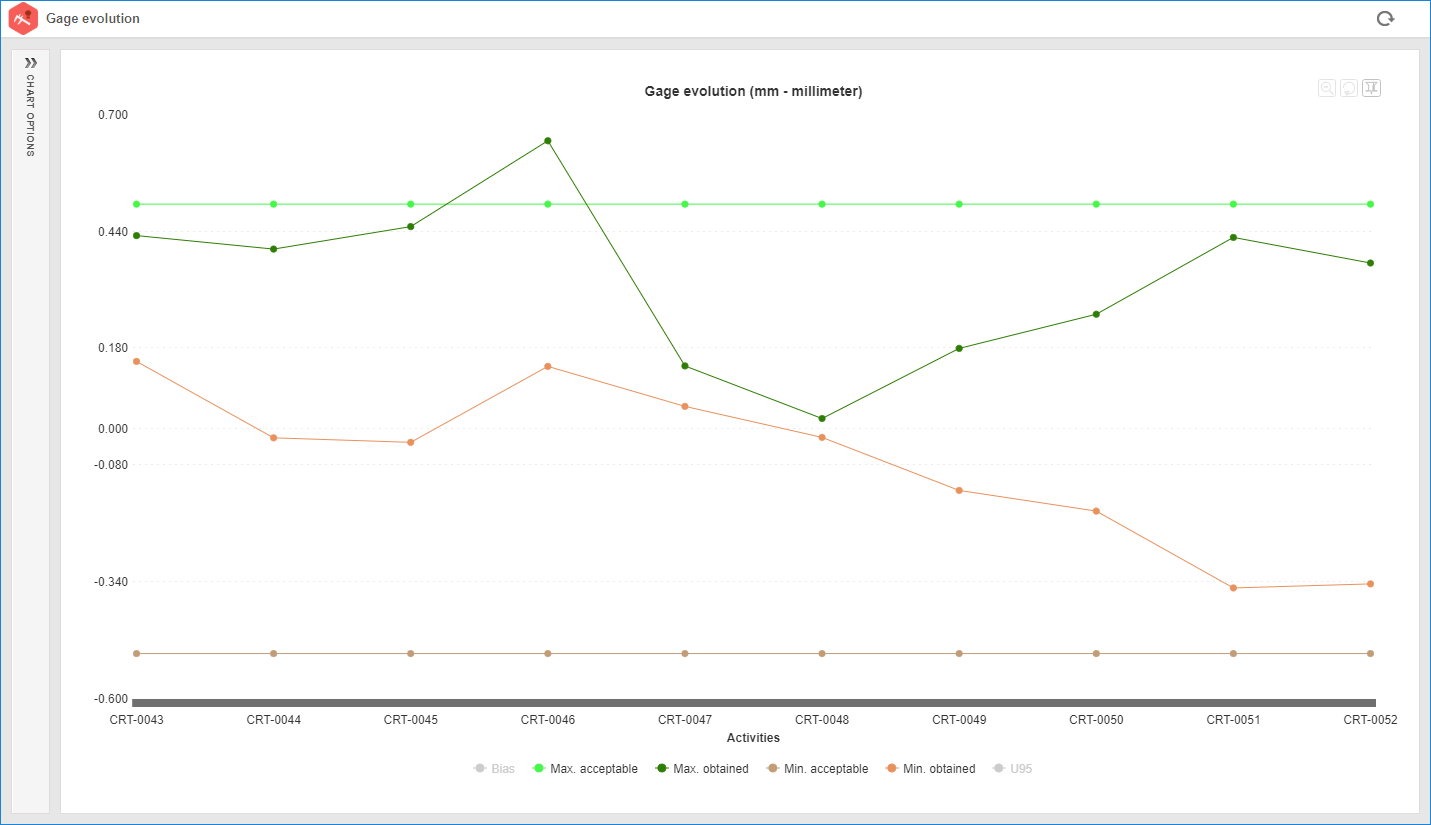The height and width of the screenshot is (825, 1431).
Task: Click Max. obtained lowest point at CRT-0048
Action: tap(822, 418)
